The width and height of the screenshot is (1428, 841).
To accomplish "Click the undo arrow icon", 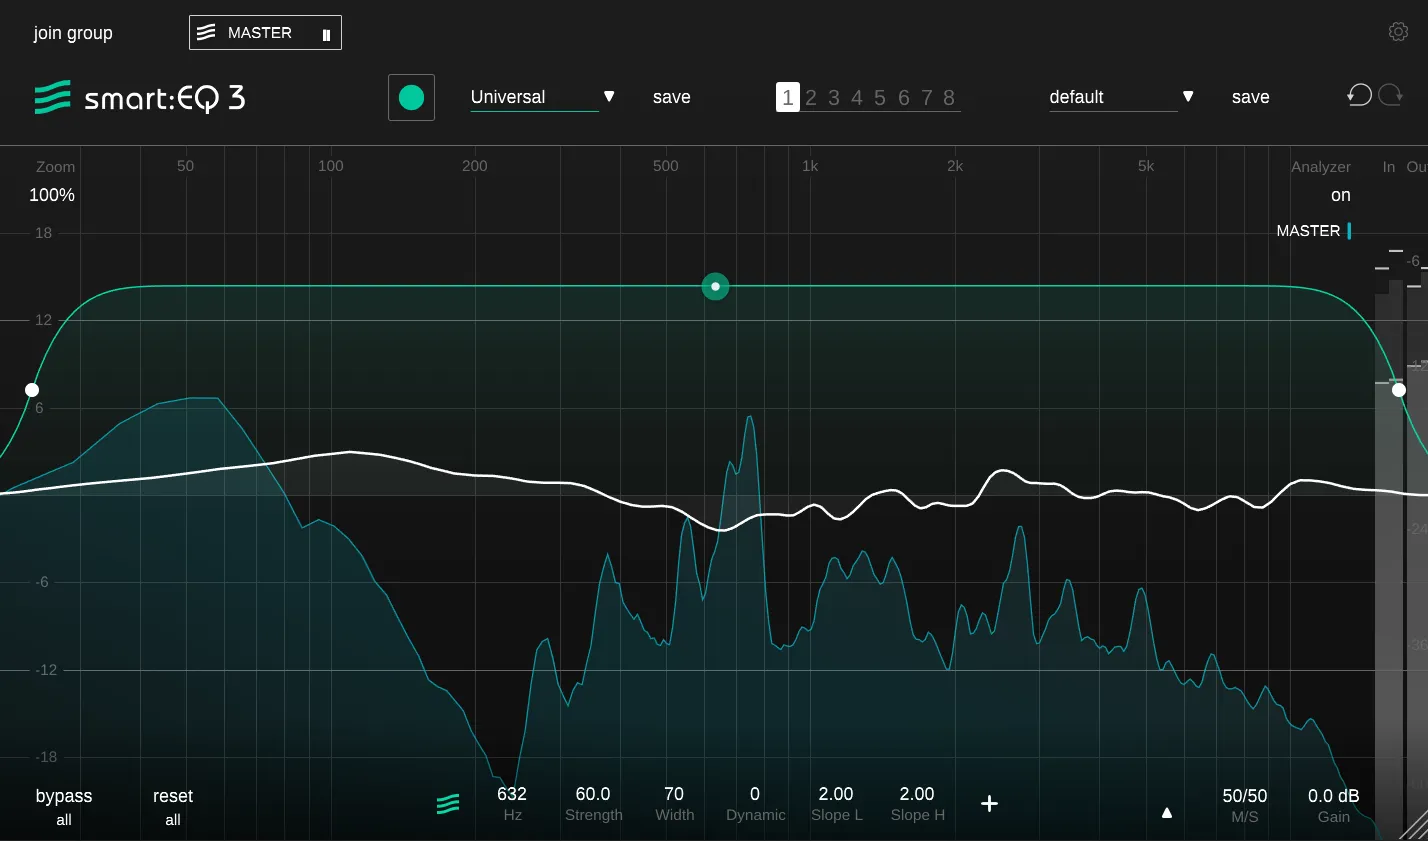I will 1359,96.
